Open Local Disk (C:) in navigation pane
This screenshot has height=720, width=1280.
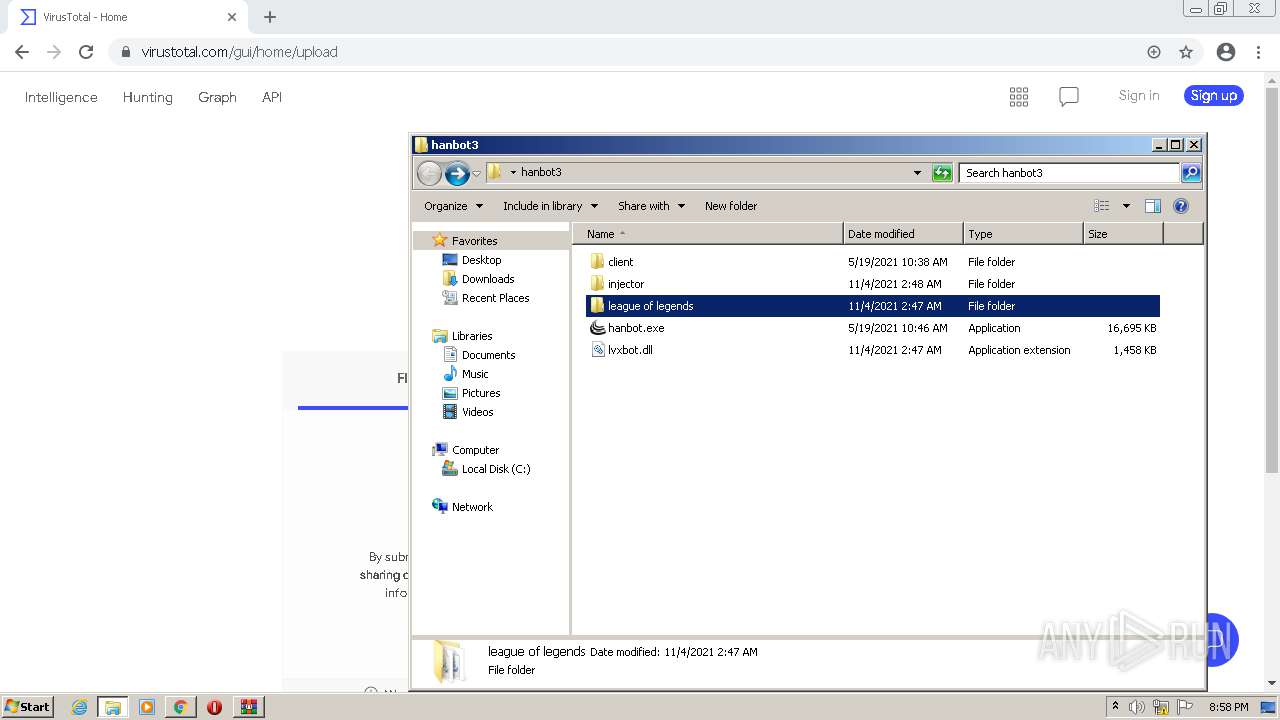click(x=495, y=469)
